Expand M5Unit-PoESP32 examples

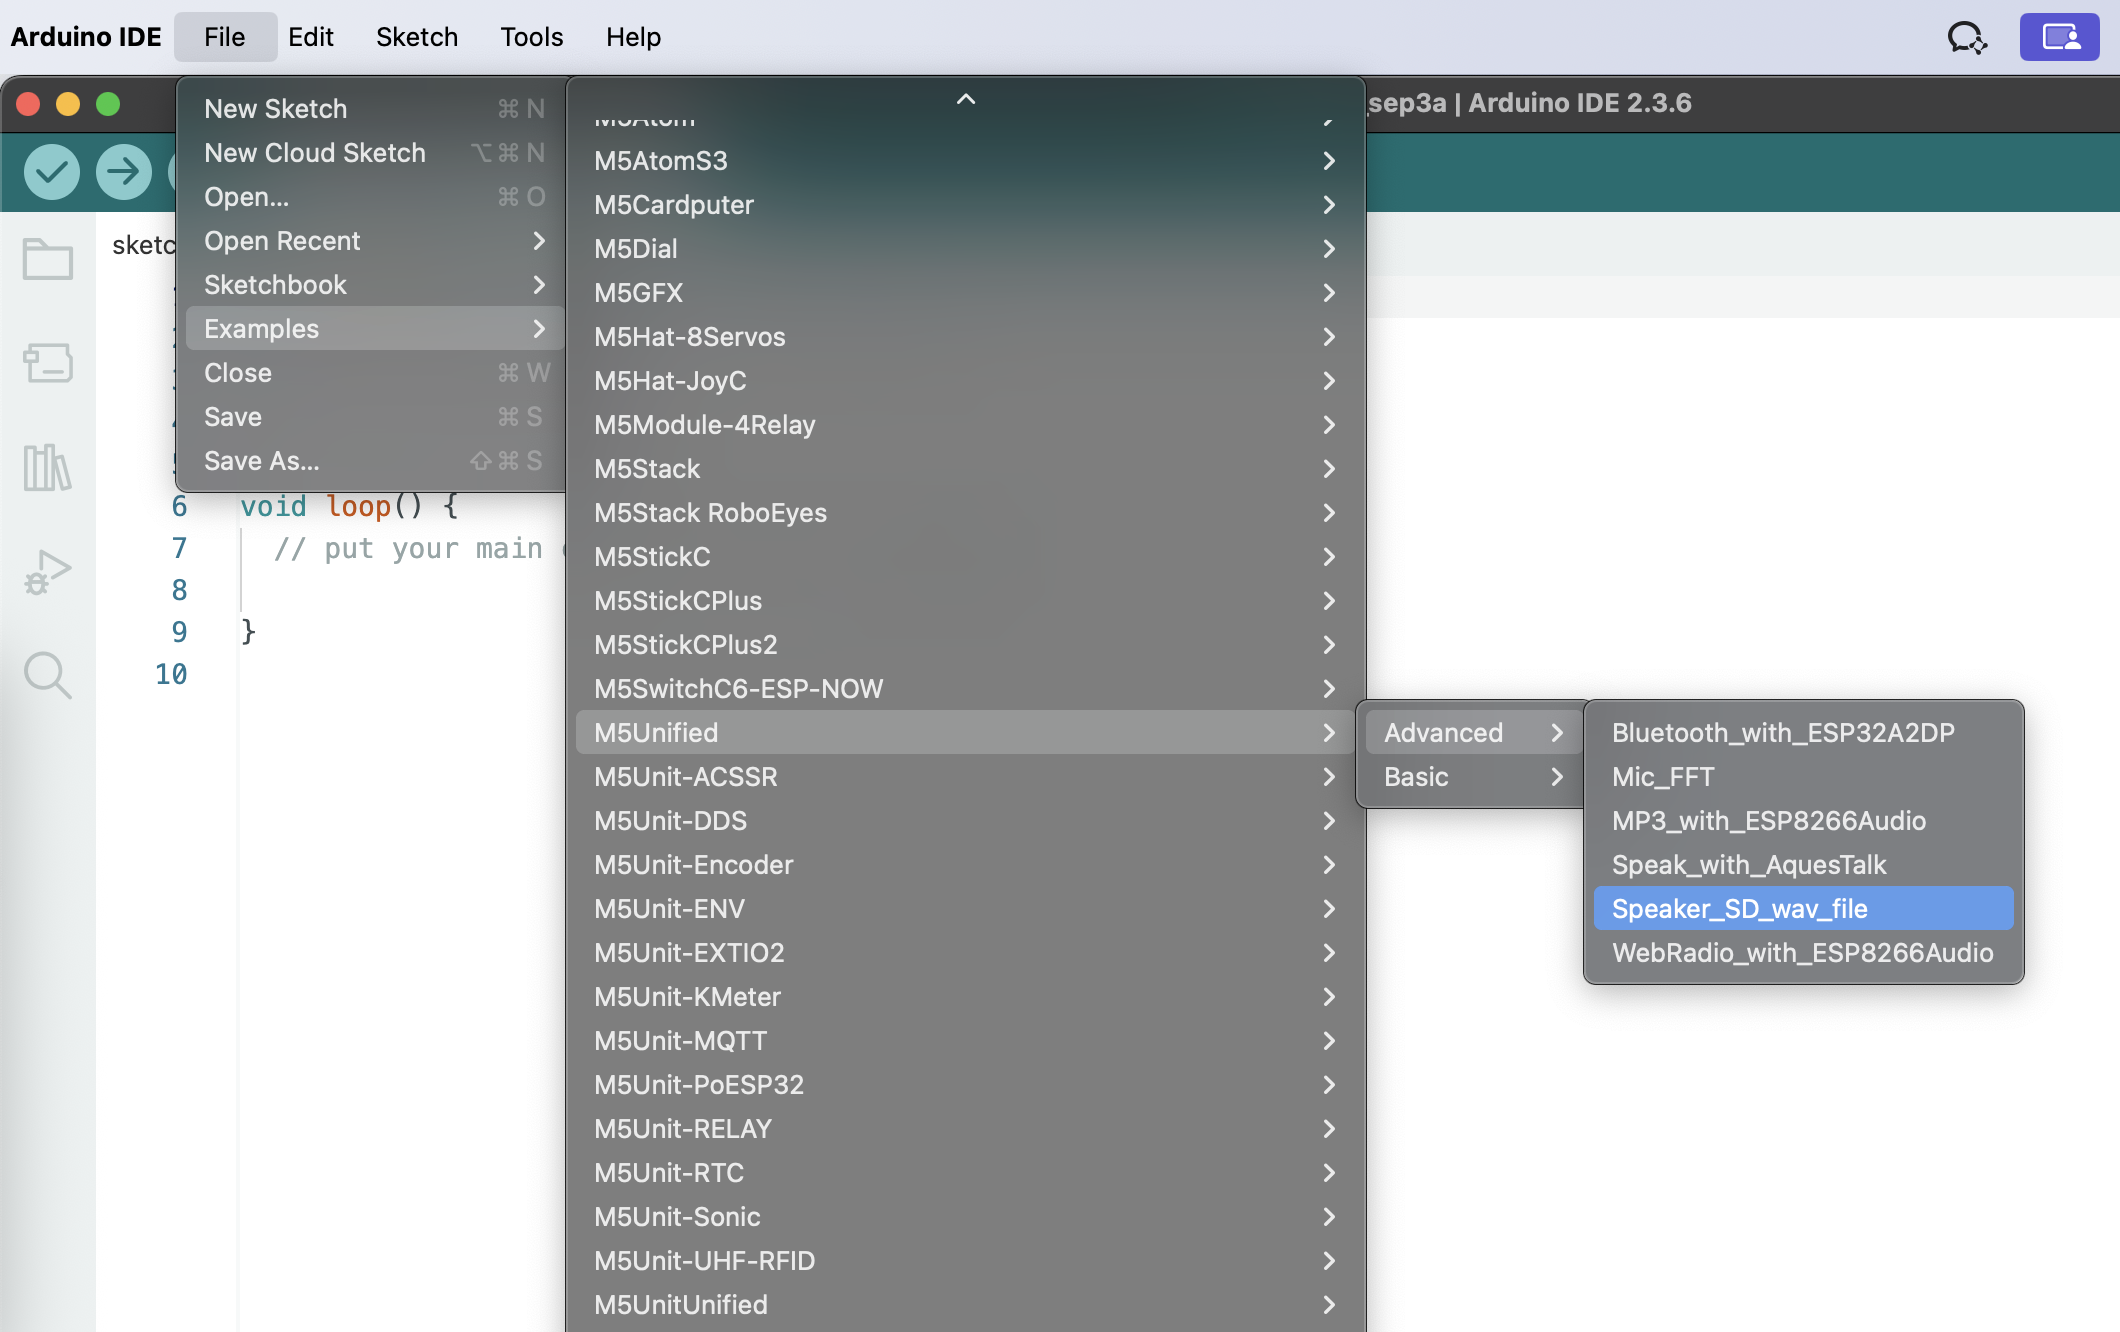966,1084
